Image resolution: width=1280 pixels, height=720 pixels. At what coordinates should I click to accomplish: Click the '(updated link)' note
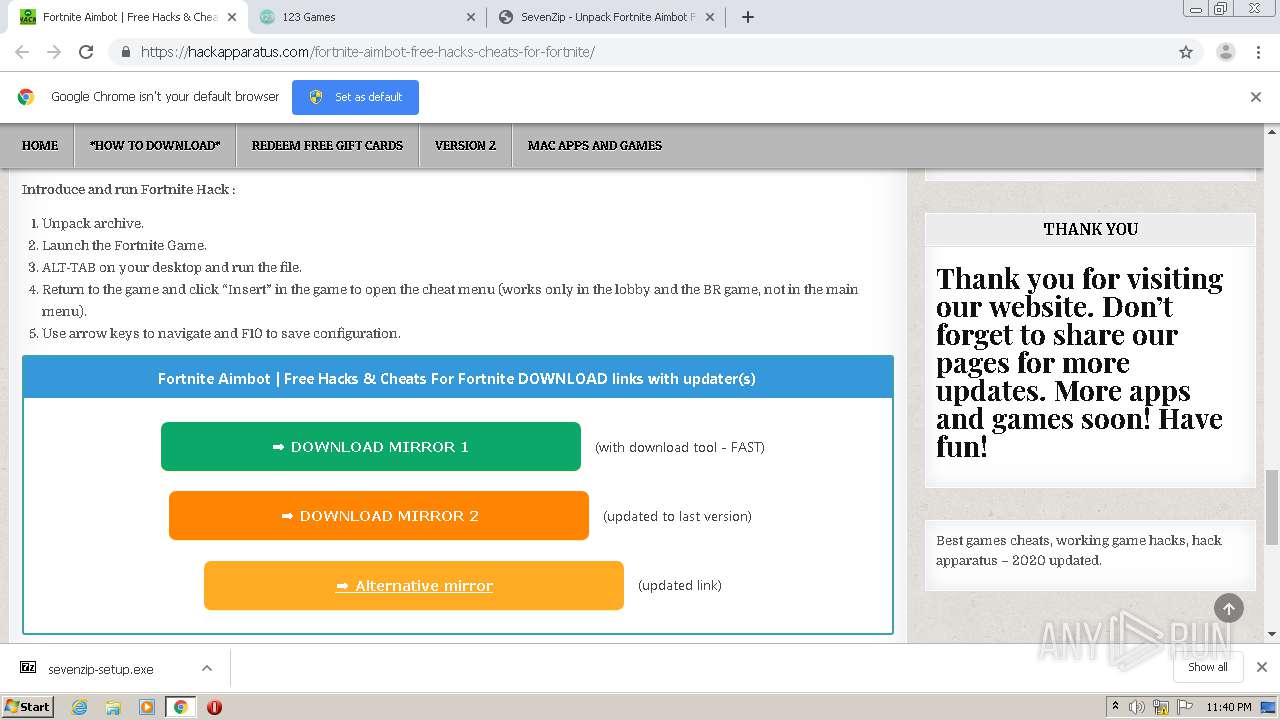coord(680,585)
